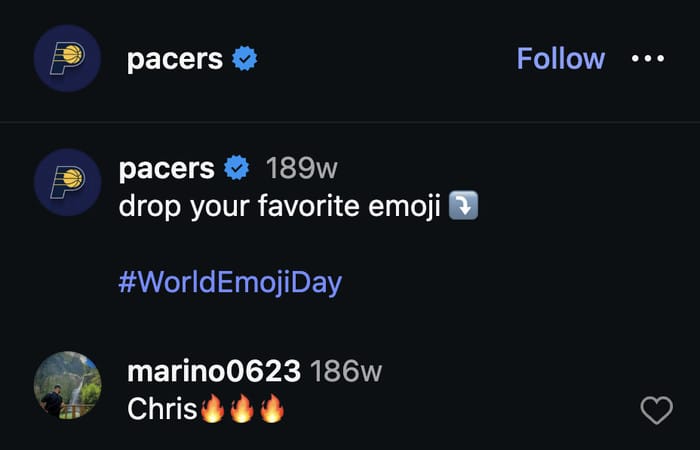Click the first fire emoji after "Chris"

click(x=211, y=409)
